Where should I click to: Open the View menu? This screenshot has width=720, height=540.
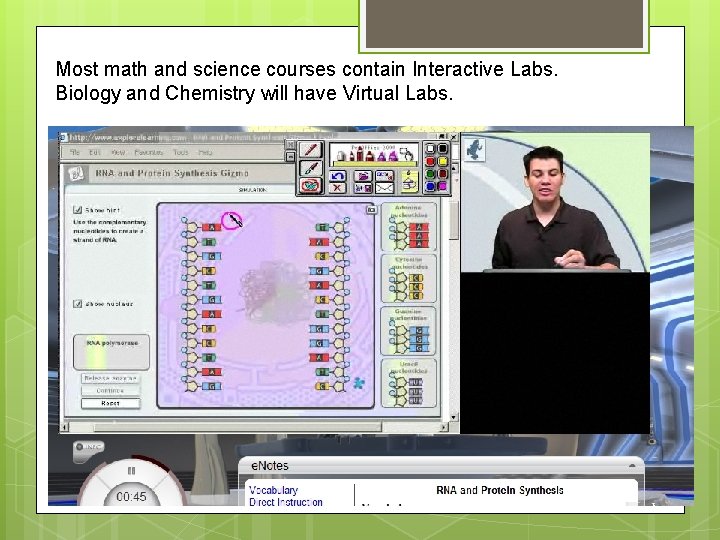(118, 152)
